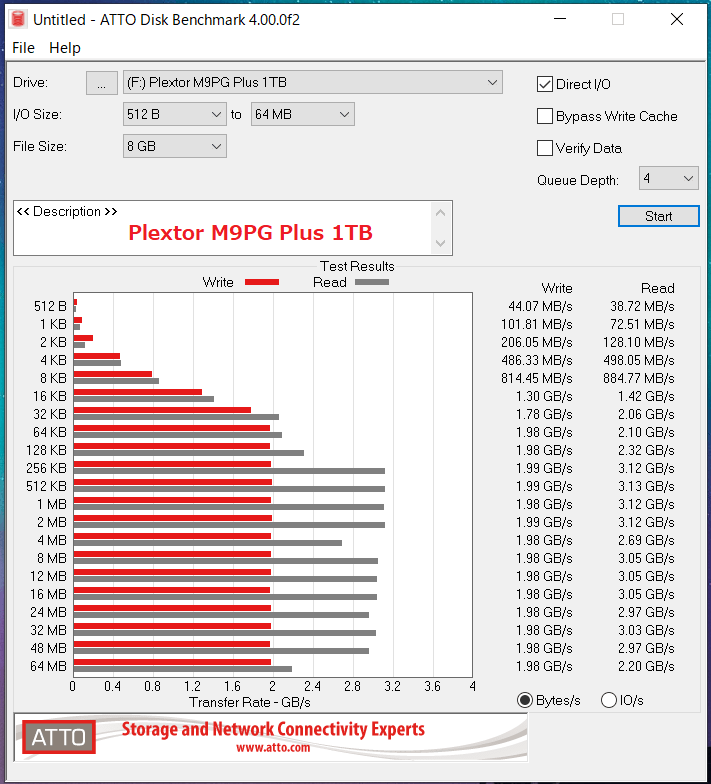Close the ATTO Disk Benchmark window
Screen dimensions: 711x784
pyautogui.click(x=676, y=19)
